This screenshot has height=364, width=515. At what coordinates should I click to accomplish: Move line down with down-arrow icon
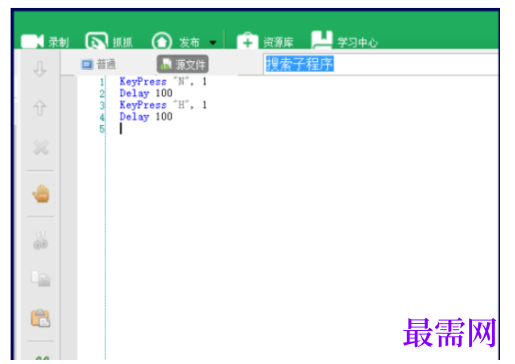coord(40,69)
